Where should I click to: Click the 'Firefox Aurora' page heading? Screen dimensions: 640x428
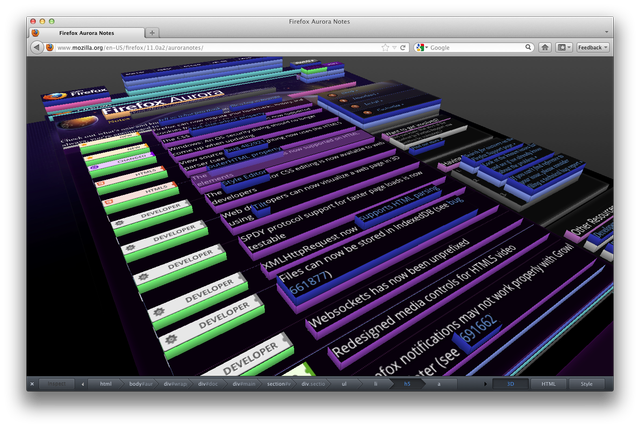coord(162,102)
